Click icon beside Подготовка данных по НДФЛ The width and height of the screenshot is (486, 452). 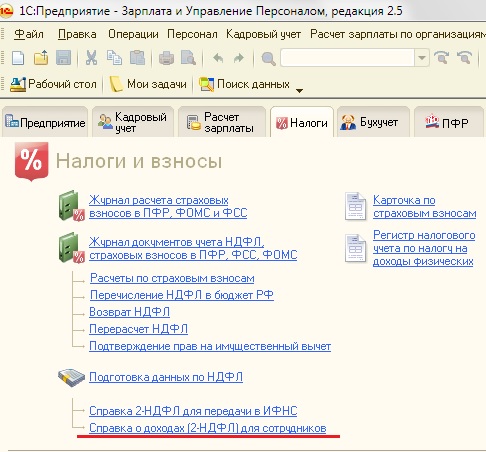point(71,378)
